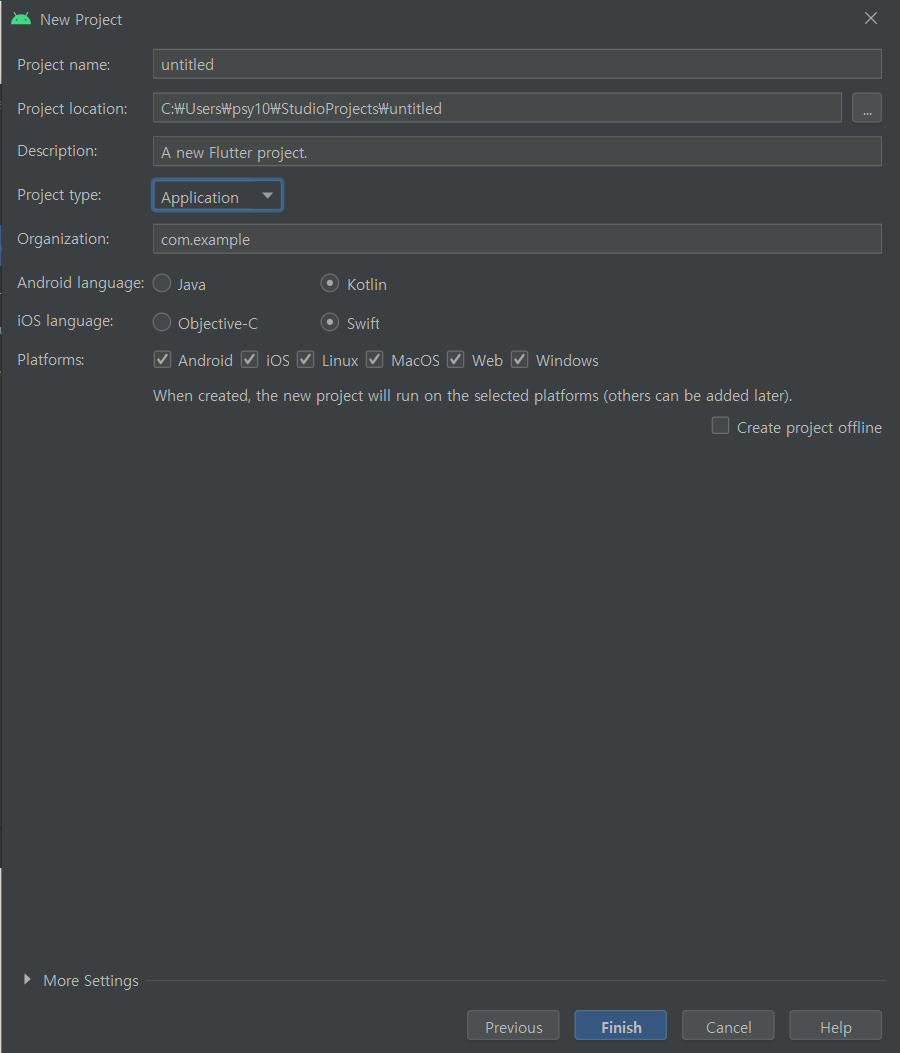The height and width of the screenshot is (1053, 900).
Task: Expand the More Settings section
Action: pos(27,980)
